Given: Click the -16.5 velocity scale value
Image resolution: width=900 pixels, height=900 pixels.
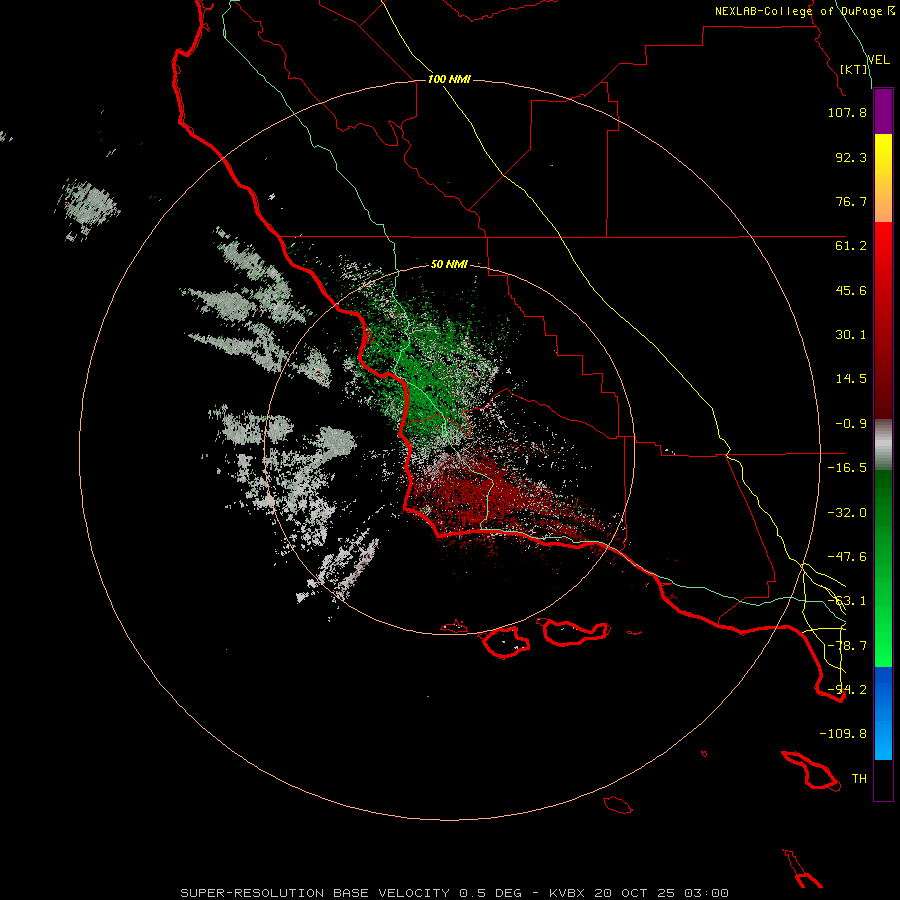Looking at the screenshot, I should [x=847, y=468].
